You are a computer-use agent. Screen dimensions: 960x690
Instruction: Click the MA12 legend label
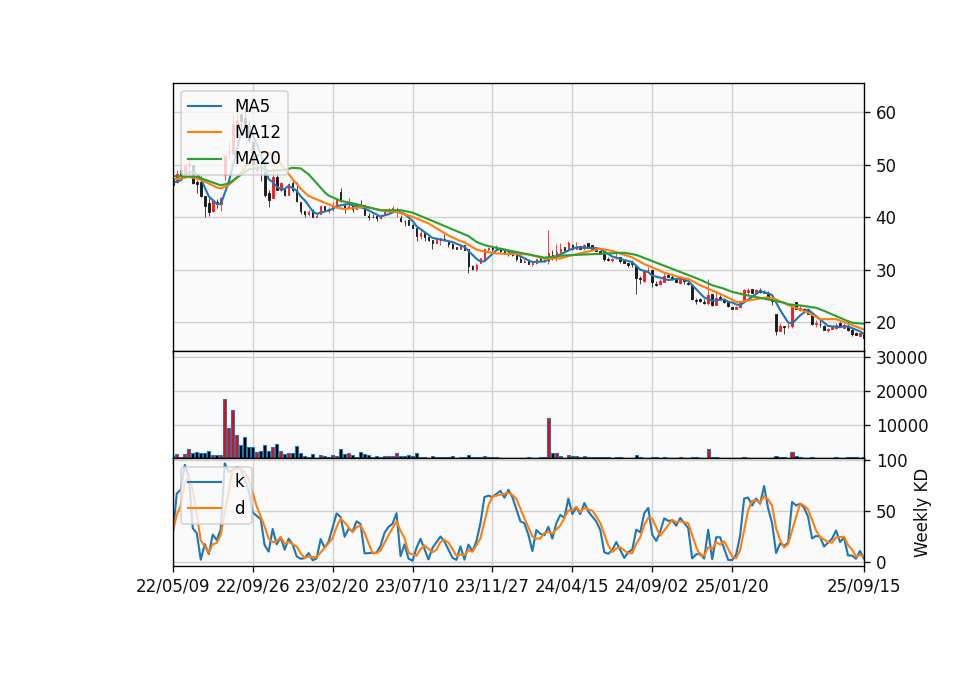(257, 132)
